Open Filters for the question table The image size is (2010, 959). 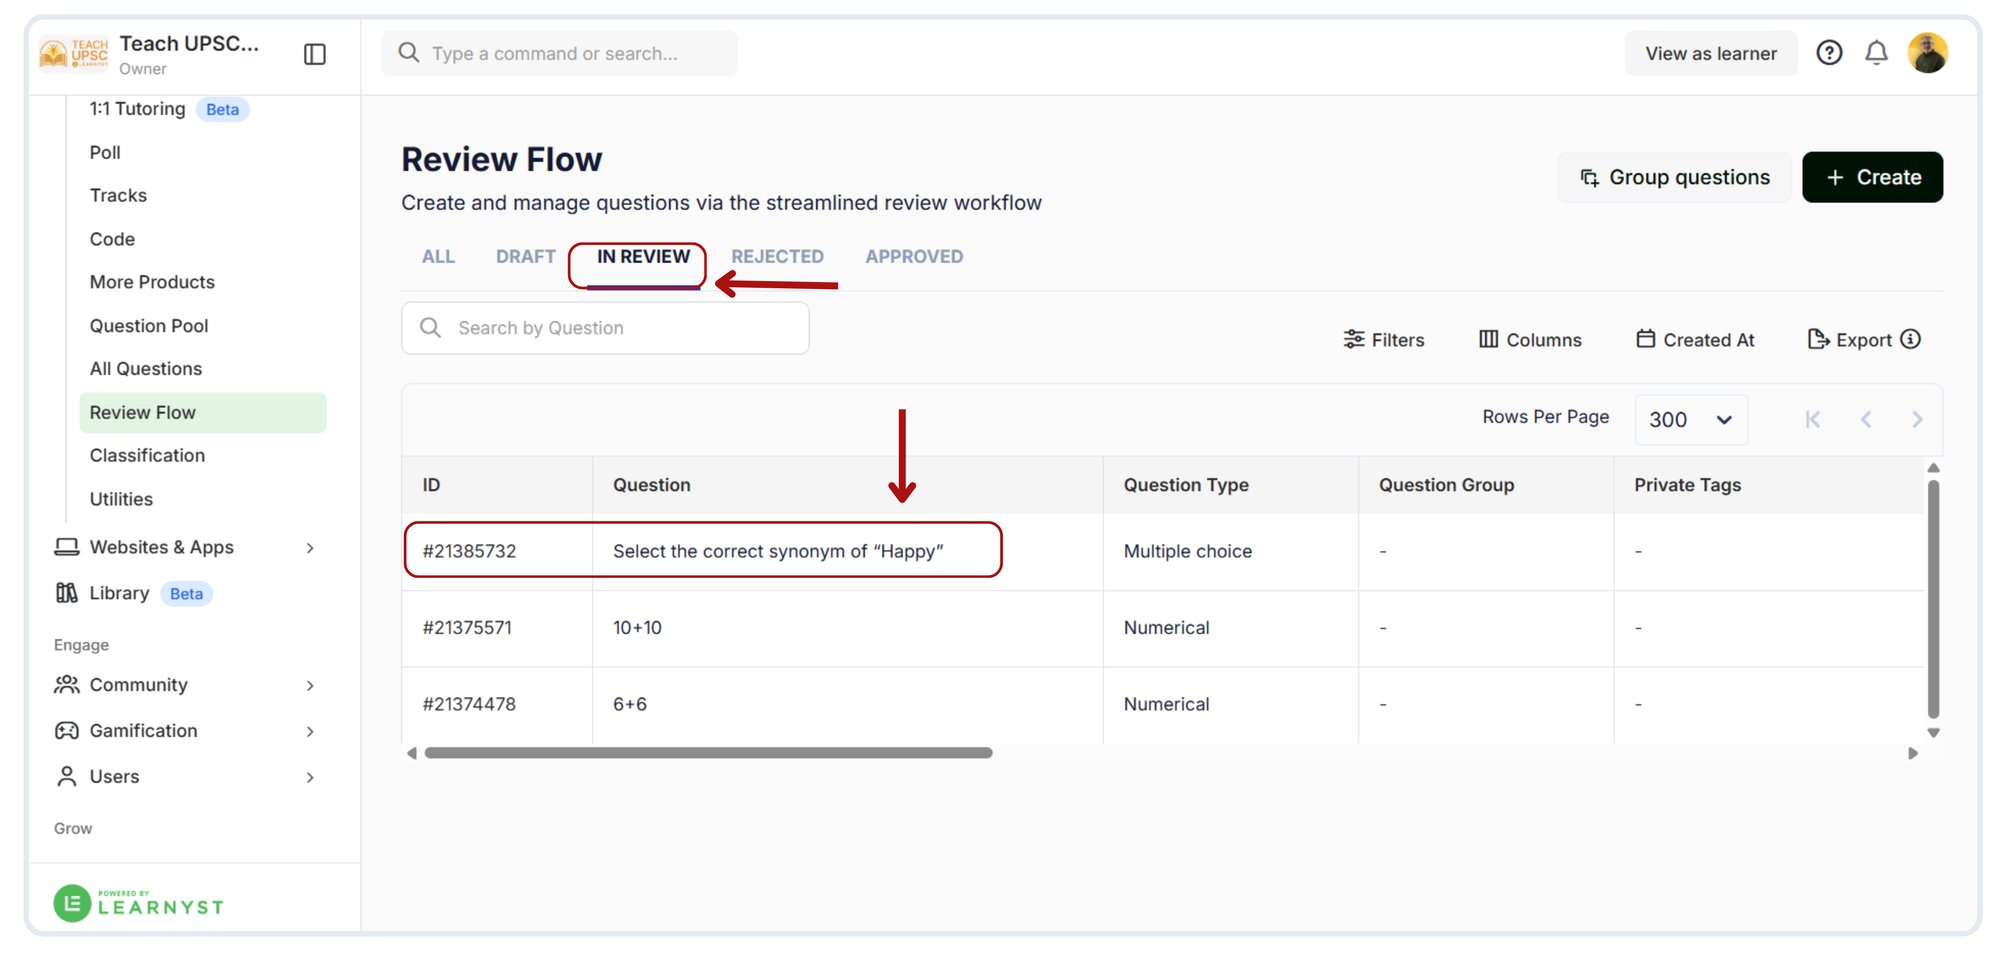pos(1383,340)
